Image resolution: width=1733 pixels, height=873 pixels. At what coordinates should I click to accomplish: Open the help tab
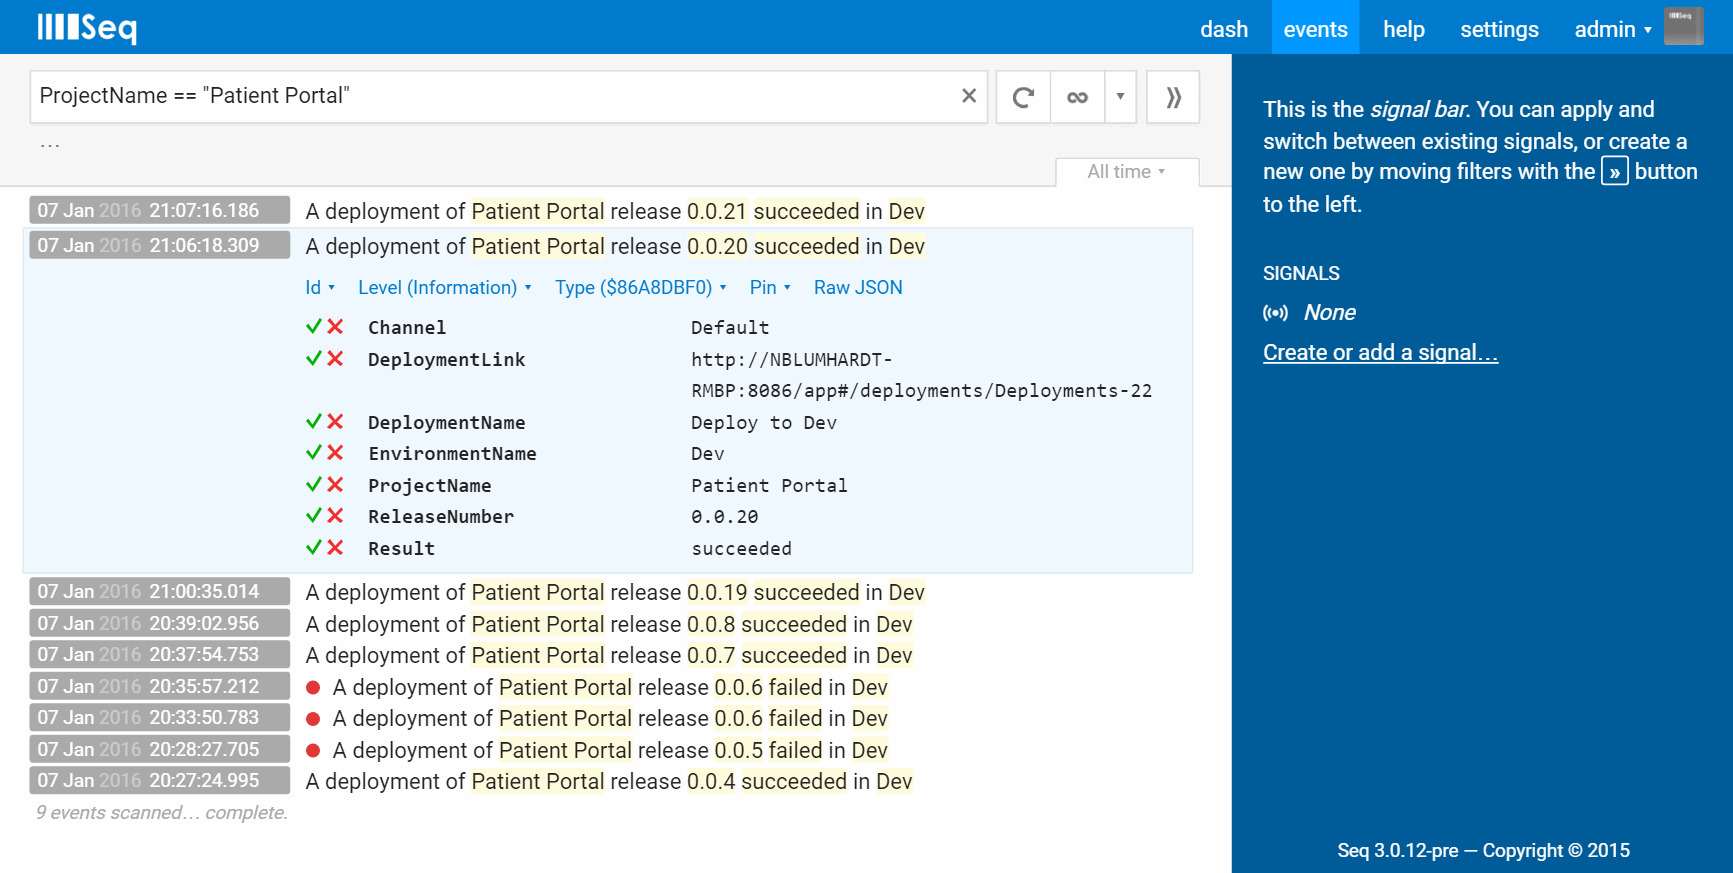point(1403,29)
